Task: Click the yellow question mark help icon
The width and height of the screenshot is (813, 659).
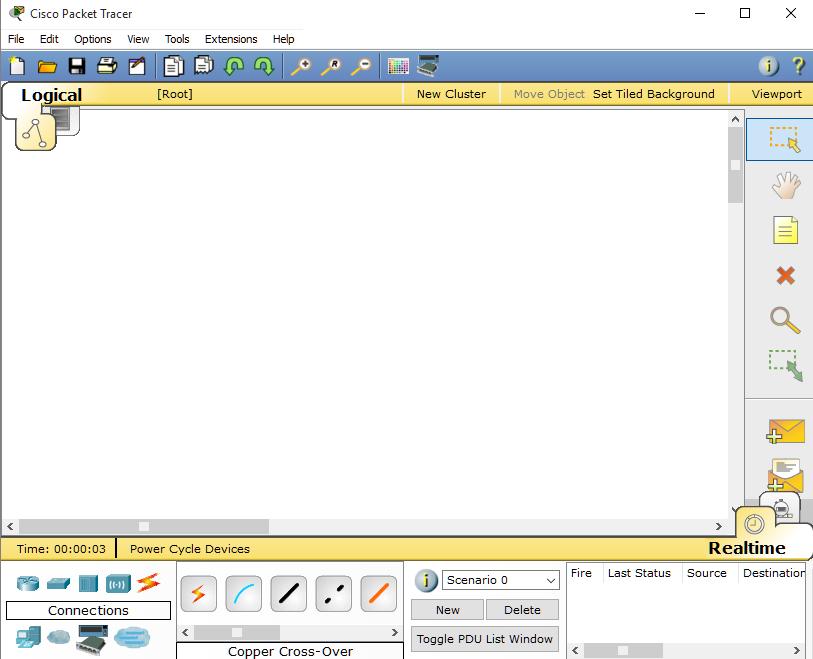Action: click(798, 66)
